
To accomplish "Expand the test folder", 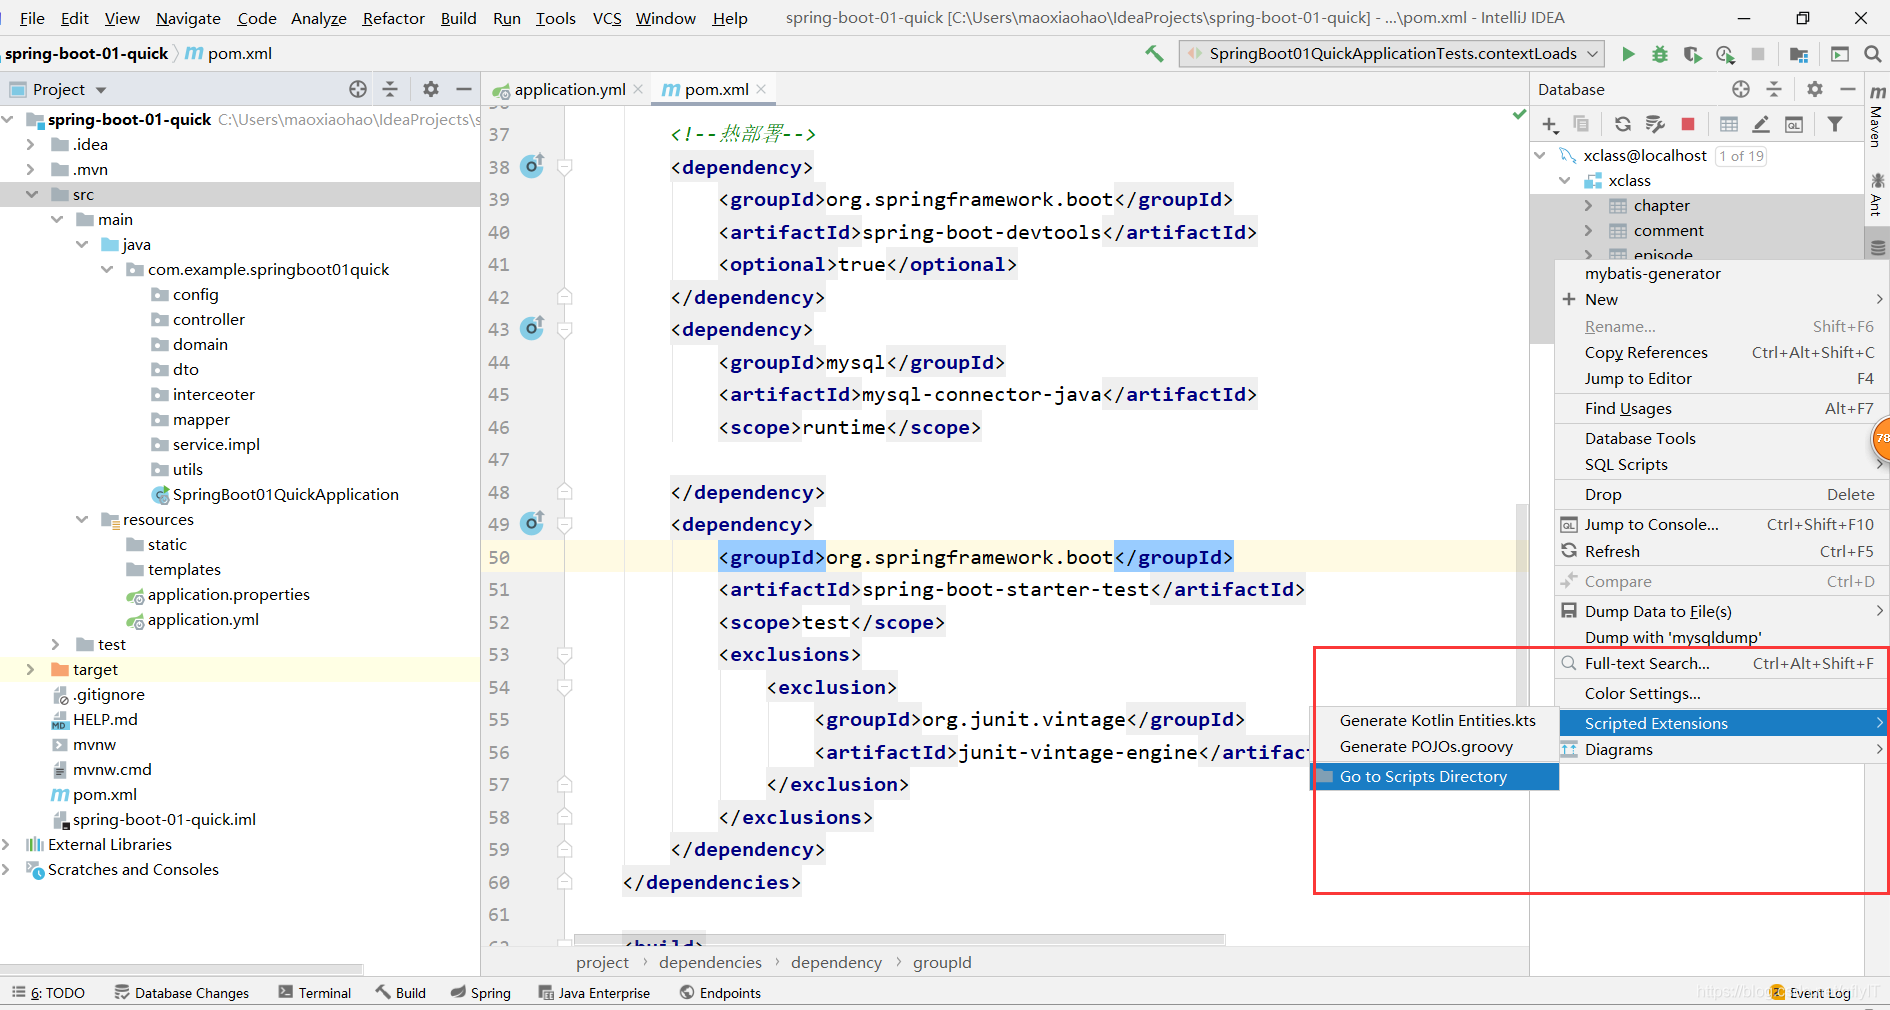I will (x=56, y=644).
